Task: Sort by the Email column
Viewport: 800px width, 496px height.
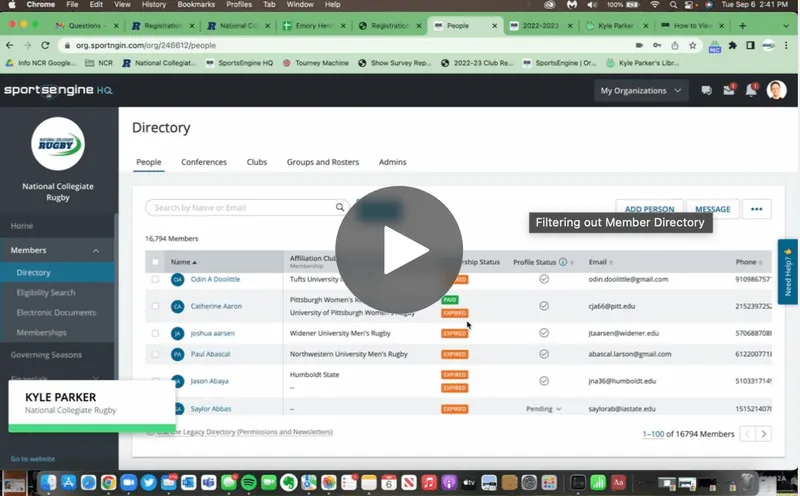Action: (601, 262)
